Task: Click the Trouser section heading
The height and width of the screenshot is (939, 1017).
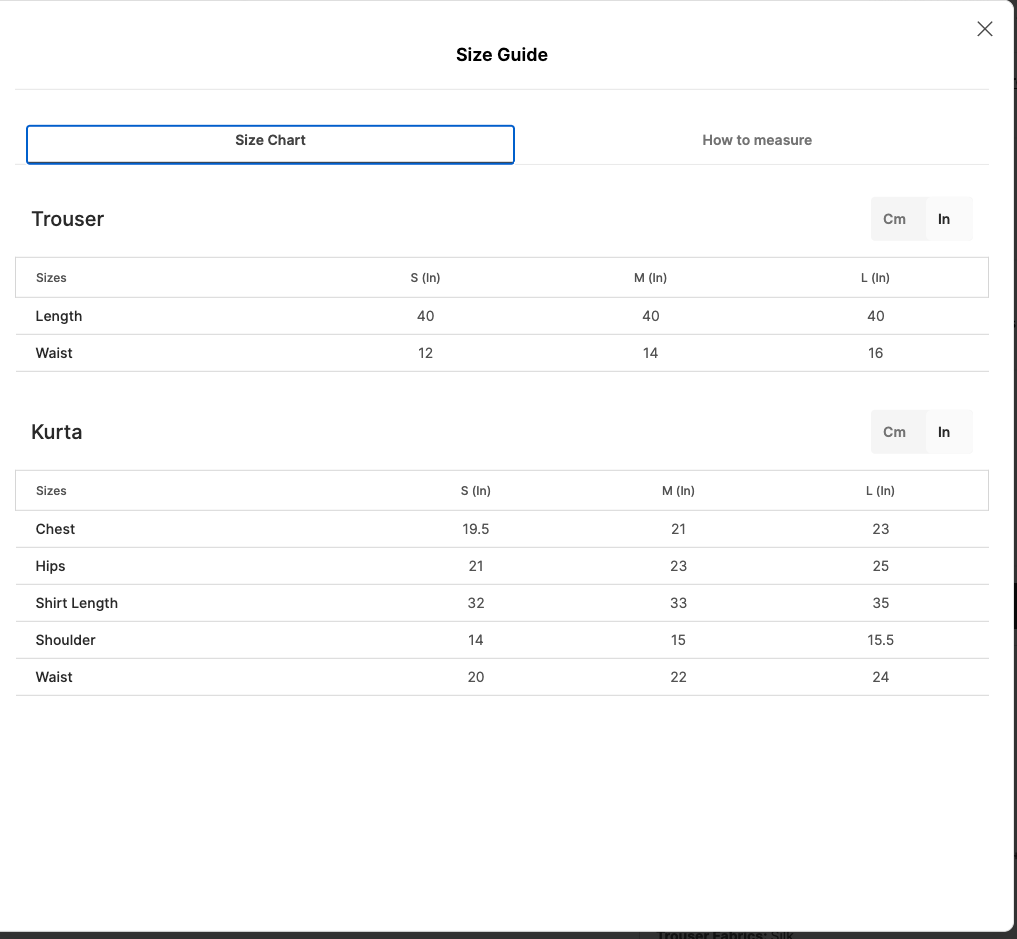Action: pos(68,219)
